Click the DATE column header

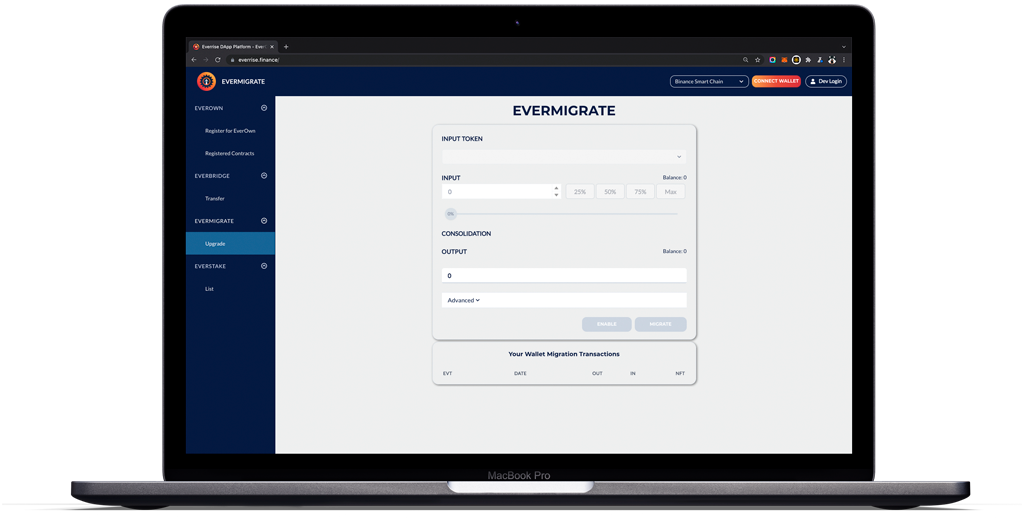(520, 374)
